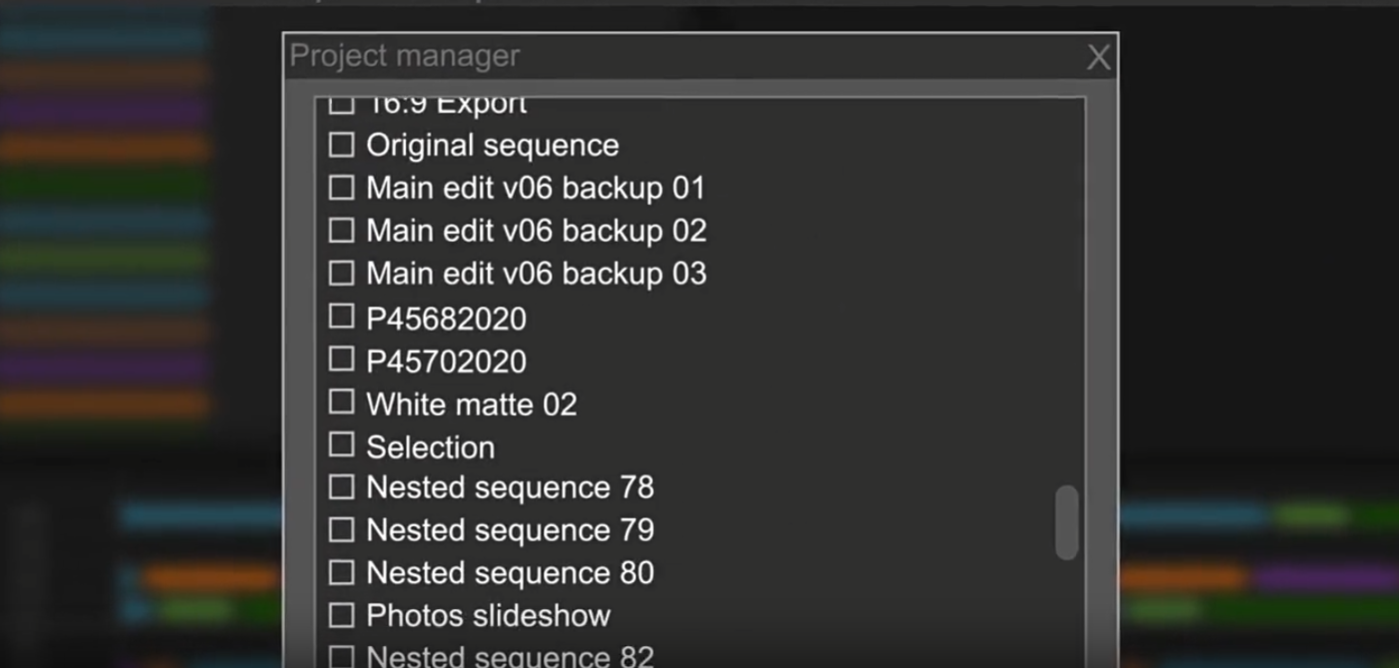Check Nested sequence 78 checkbox

[342, 487]
